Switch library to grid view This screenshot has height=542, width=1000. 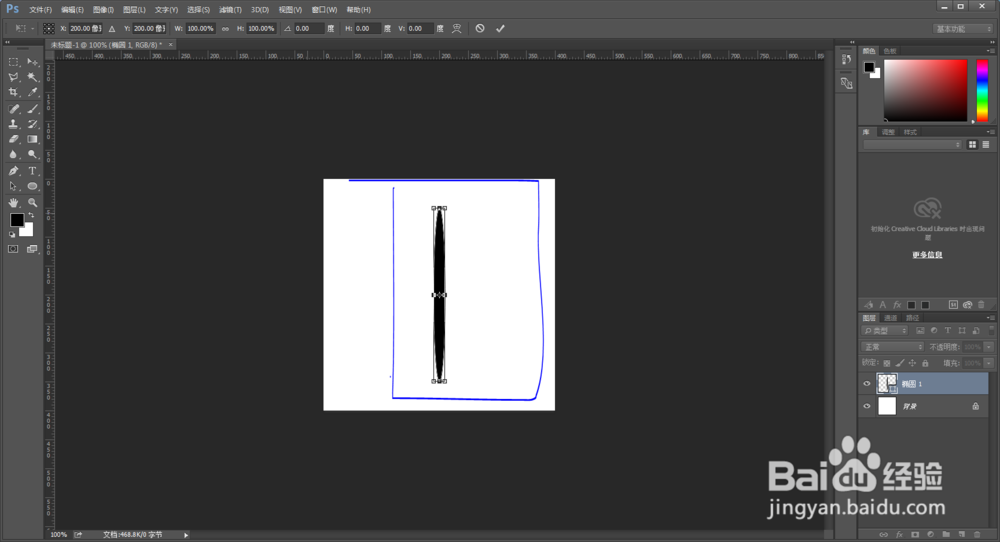pos(972,145)
